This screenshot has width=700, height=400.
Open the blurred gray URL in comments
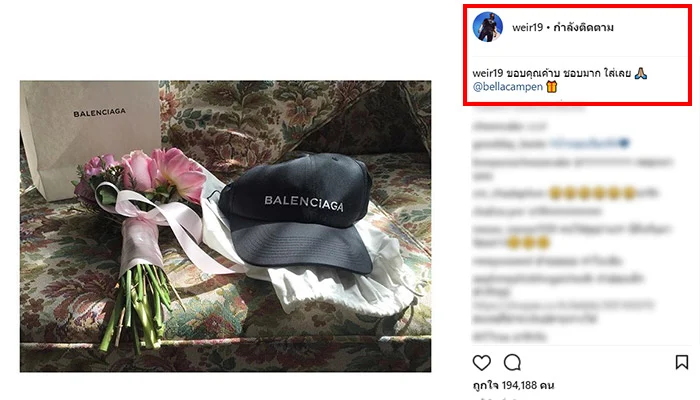pyautogui.click(x=563, y=306)
